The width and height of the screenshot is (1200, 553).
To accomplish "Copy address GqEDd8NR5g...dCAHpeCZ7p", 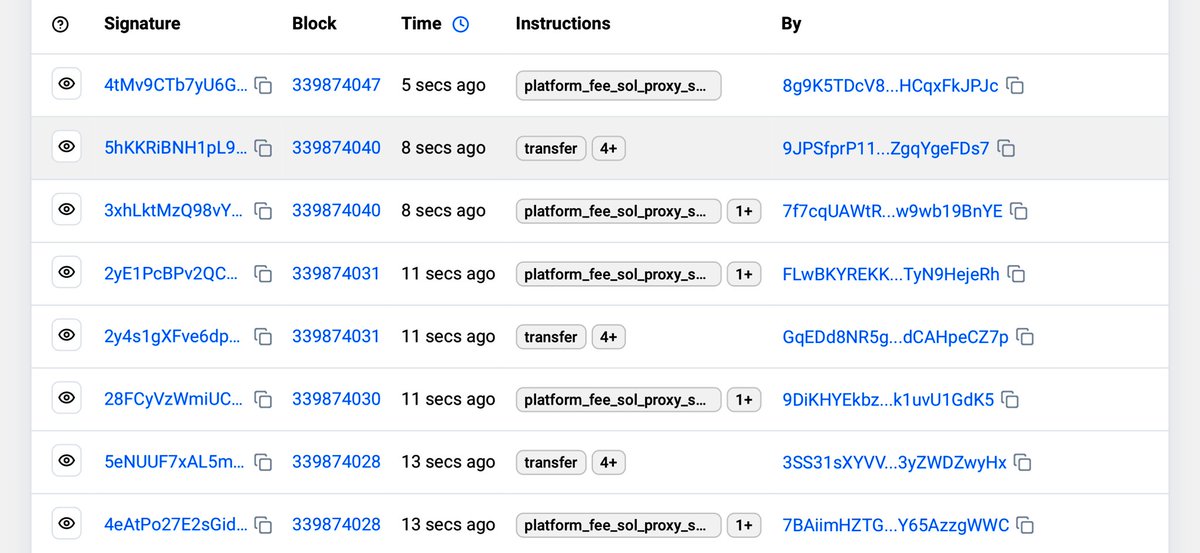I will (x=1025, y=337).
